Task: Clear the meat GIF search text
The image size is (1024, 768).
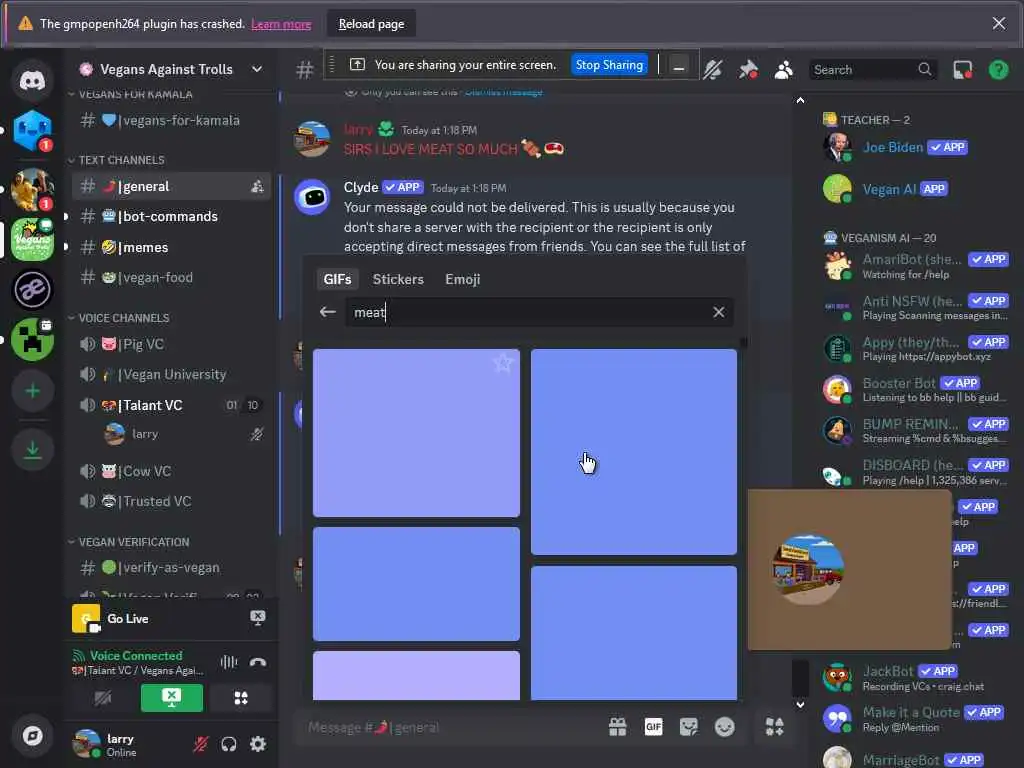Action: pos(718,312)
